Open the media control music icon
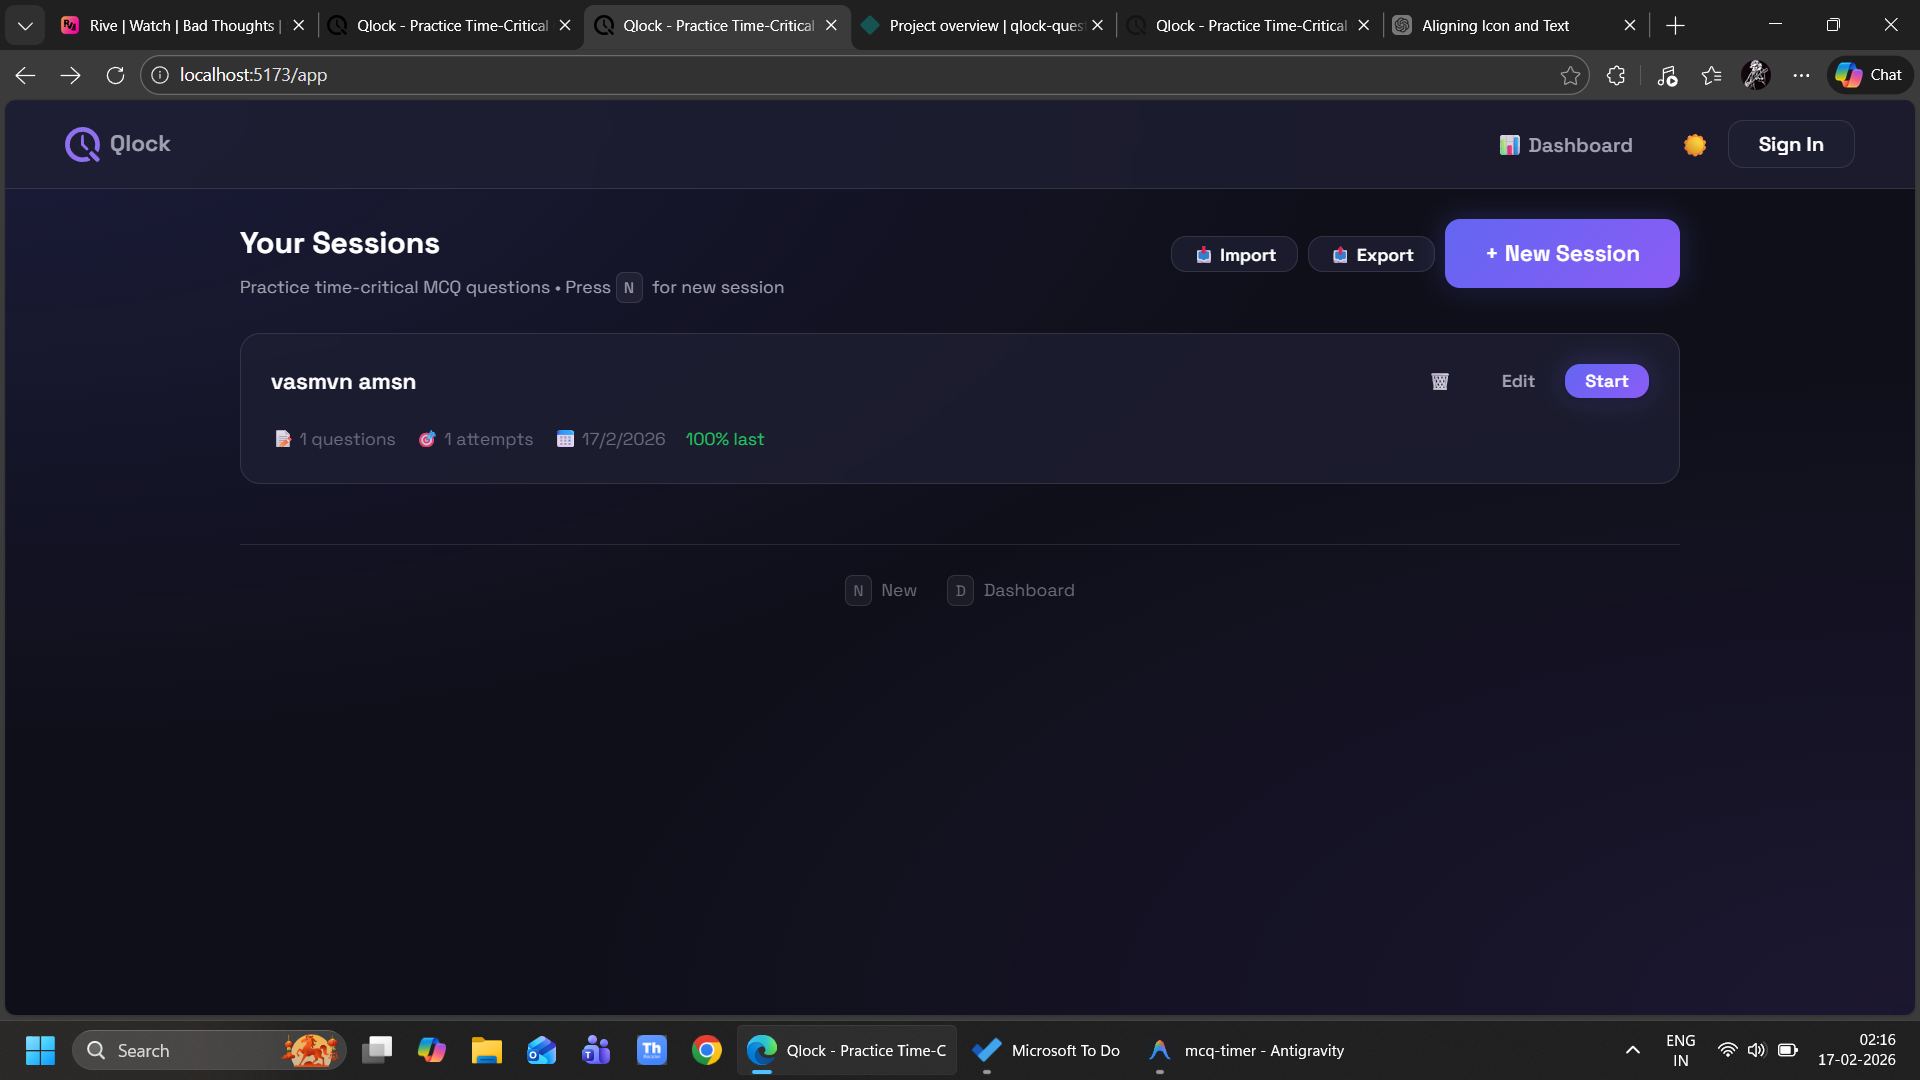1920x1080 pixels. pos(1666,75)
